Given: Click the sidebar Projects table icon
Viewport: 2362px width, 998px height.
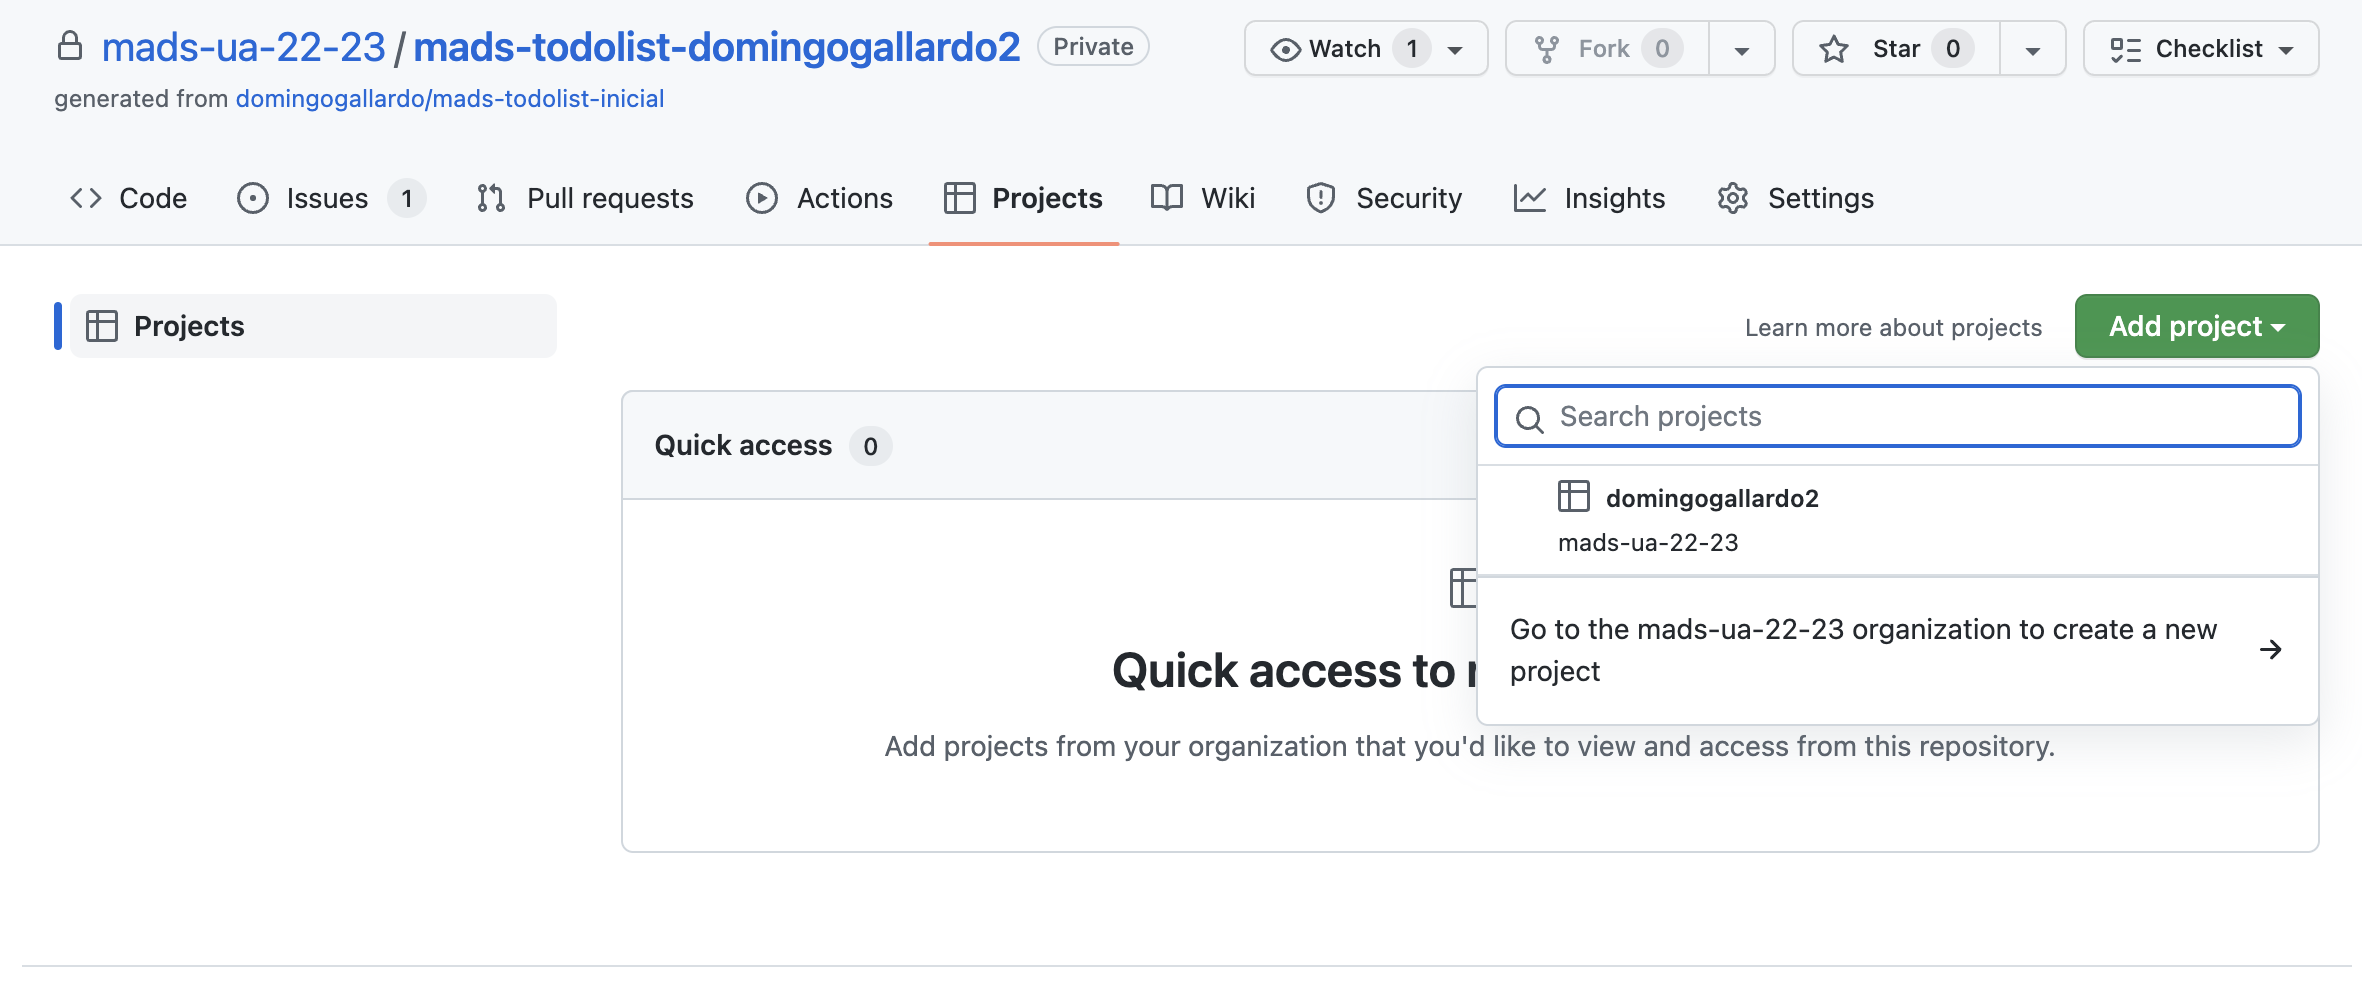Looking at the screenshot, I should coord(102,326).
